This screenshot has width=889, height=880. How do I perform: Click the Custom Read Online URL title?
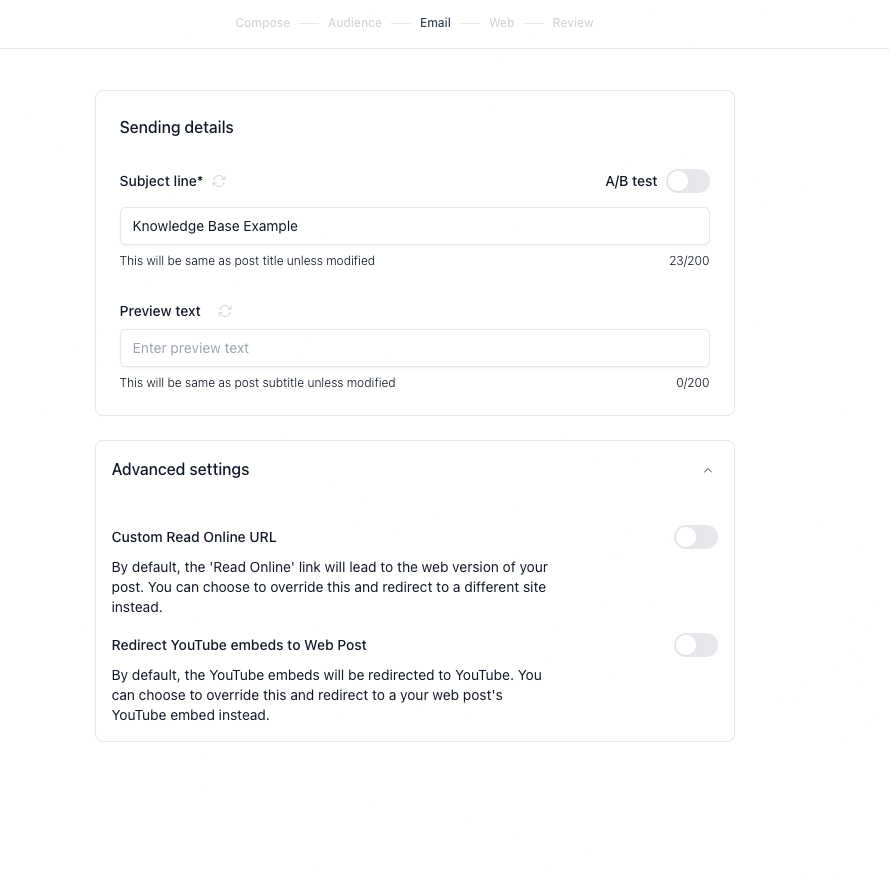[194, 537]
